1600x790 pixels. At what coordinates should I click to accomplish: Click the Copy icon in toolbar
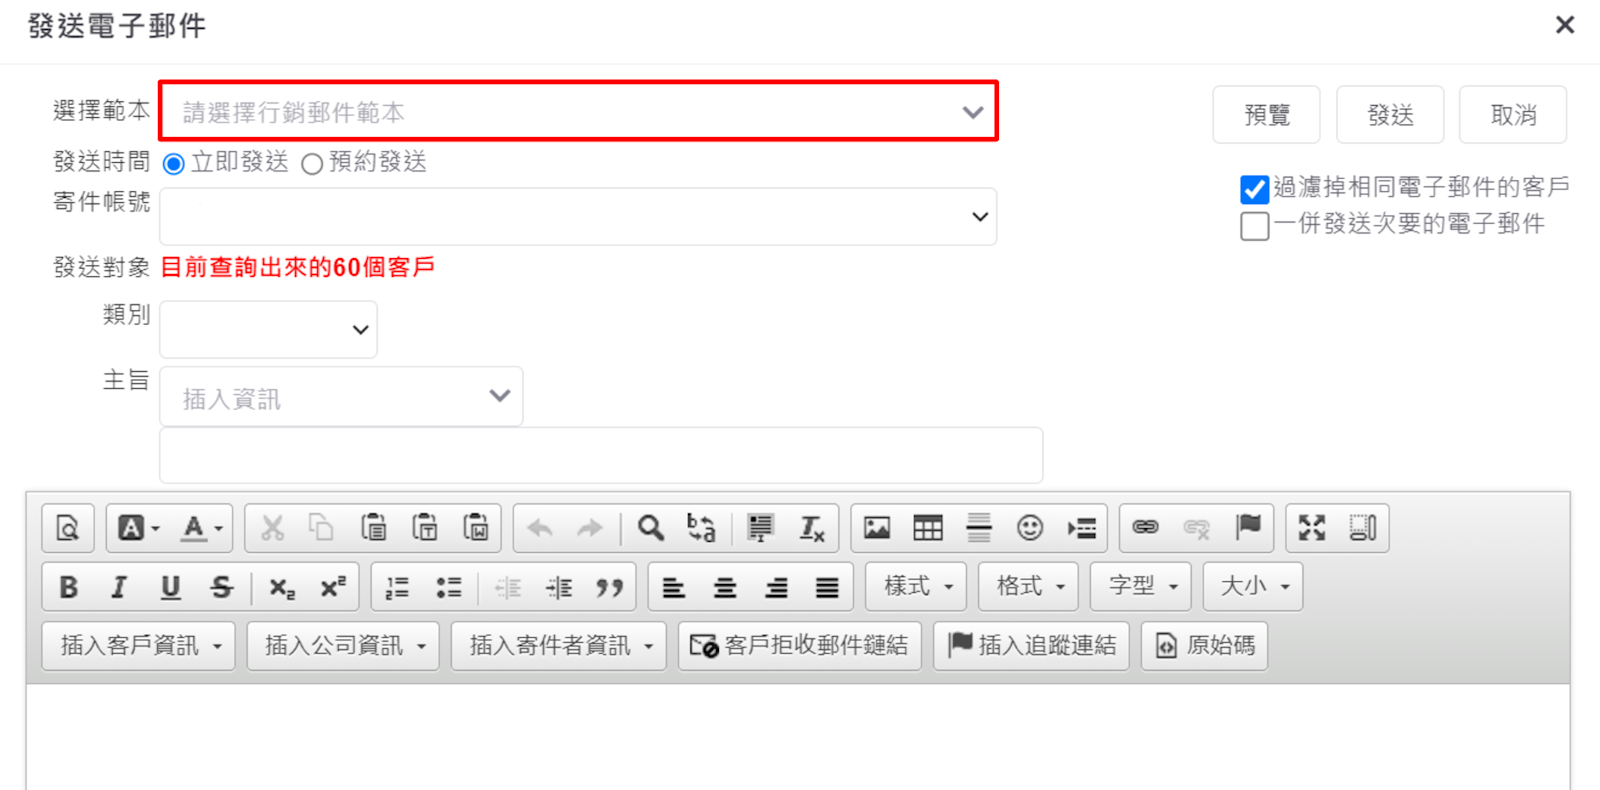click(x=321, y=528)
